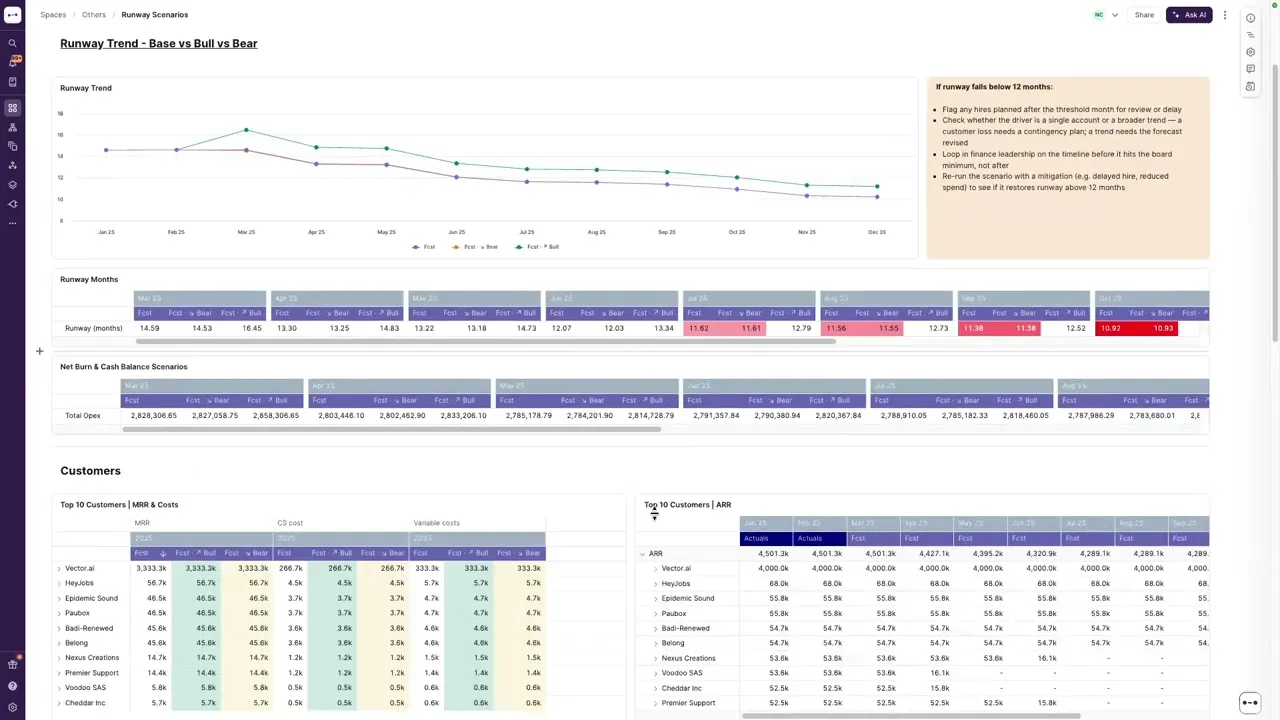Image resolution: width=1280 pixels, height=720 pixels.
Task: Select the dashboard grid icon in sidebar
Action: pyautogui.click(x=12, y=108)
